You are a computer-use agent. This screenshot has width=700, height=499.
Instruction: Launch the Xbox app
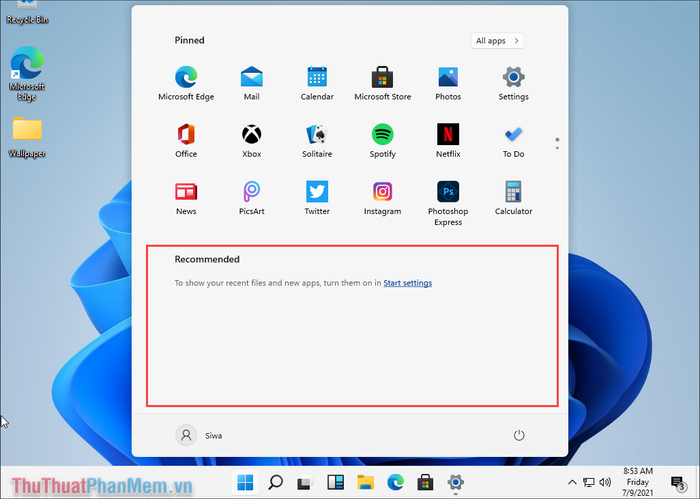coord(251,135)
